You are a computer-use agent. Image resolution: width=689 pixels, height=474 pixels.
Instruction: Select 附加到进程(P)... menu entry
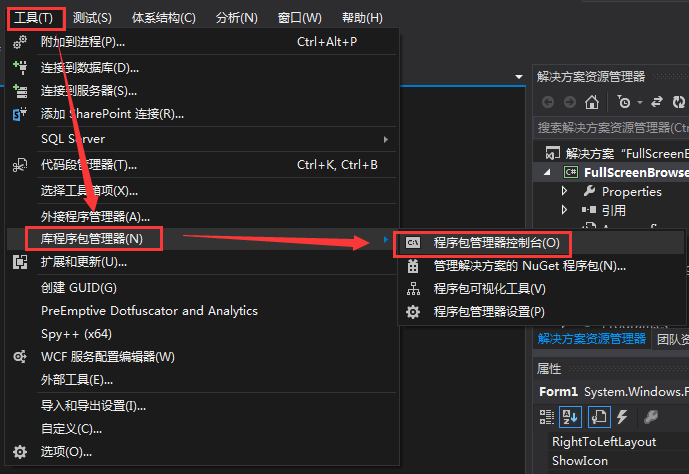(x=202, y=42)
